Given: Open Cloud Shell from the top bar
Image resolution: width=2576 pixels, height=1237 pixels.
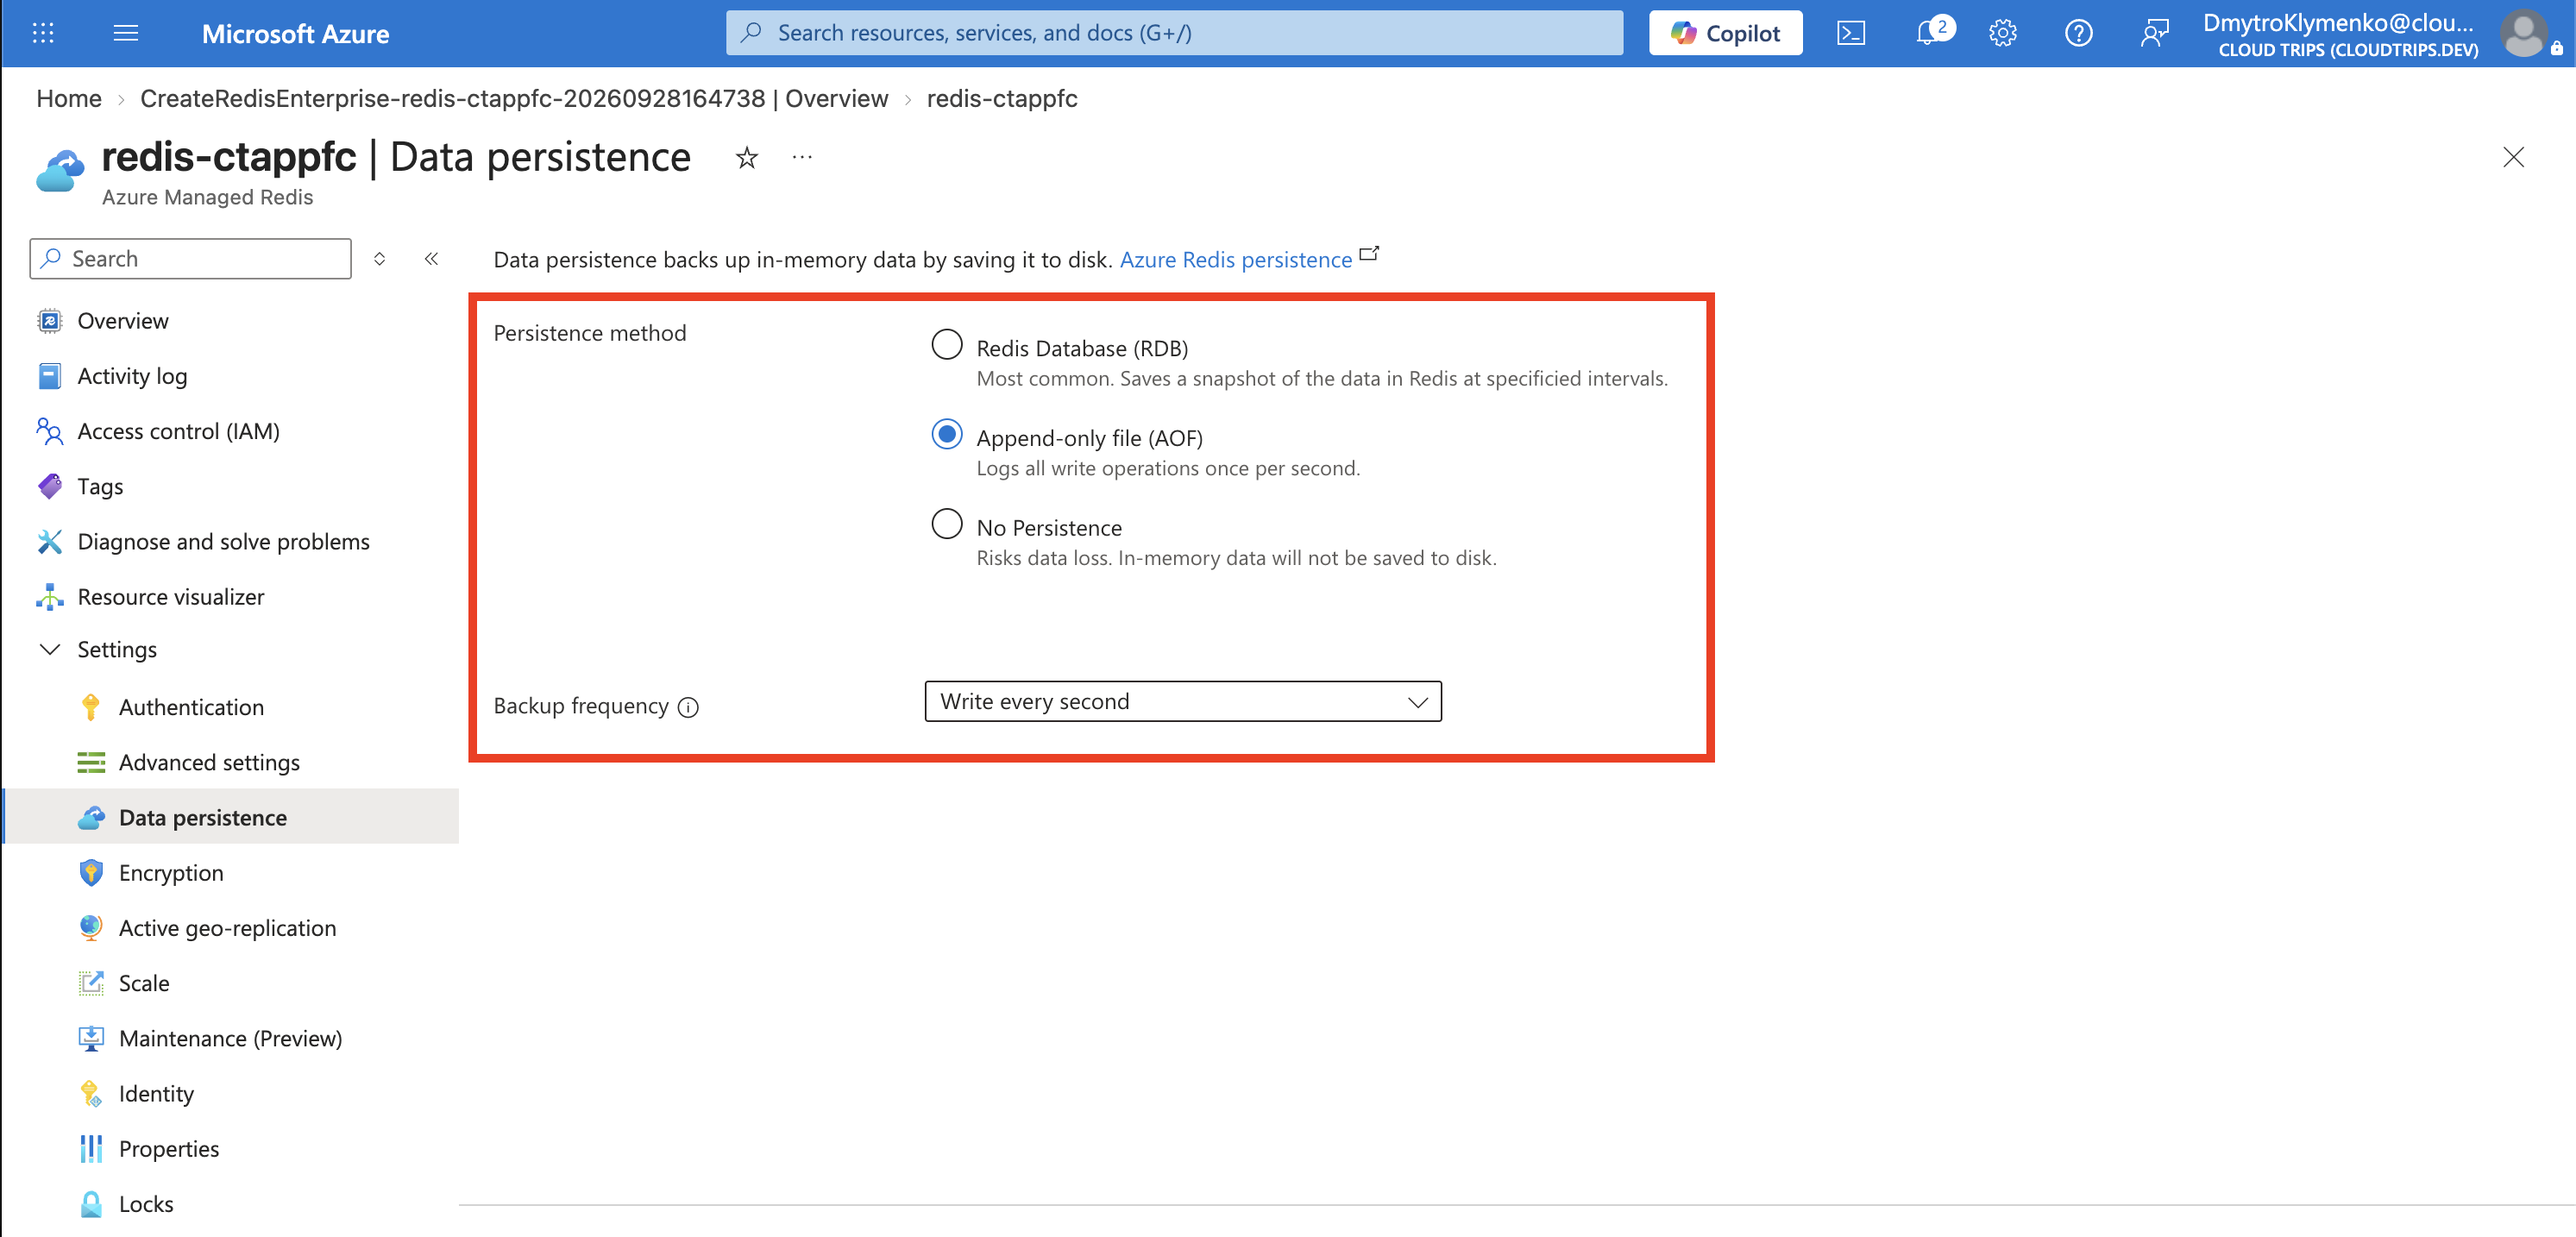Looking at the screenshot, I should pyautogui.click(x=1851, y=33).
